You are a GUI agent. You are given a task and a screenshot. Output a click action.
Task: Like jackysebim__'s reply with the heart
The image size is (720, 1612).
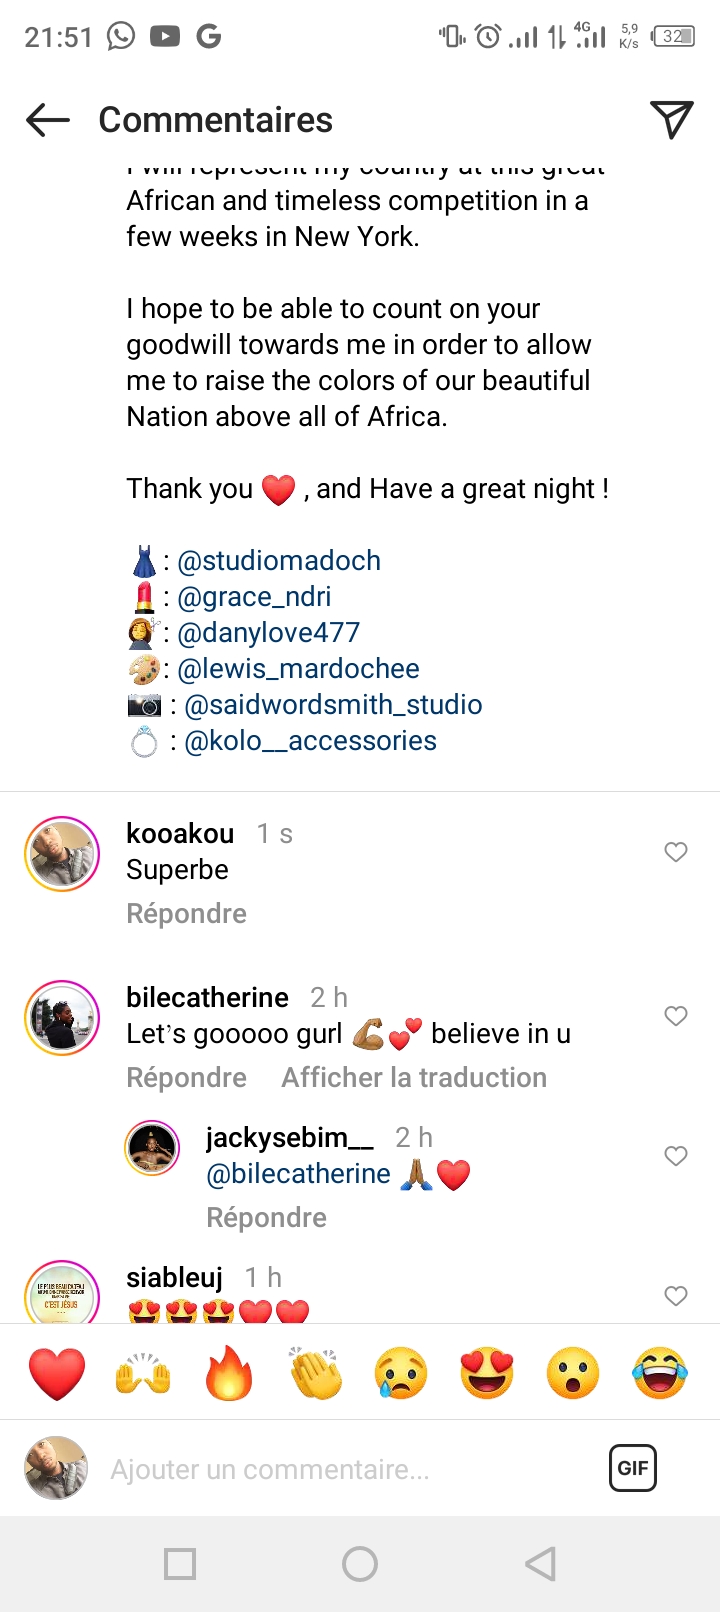676,1156
